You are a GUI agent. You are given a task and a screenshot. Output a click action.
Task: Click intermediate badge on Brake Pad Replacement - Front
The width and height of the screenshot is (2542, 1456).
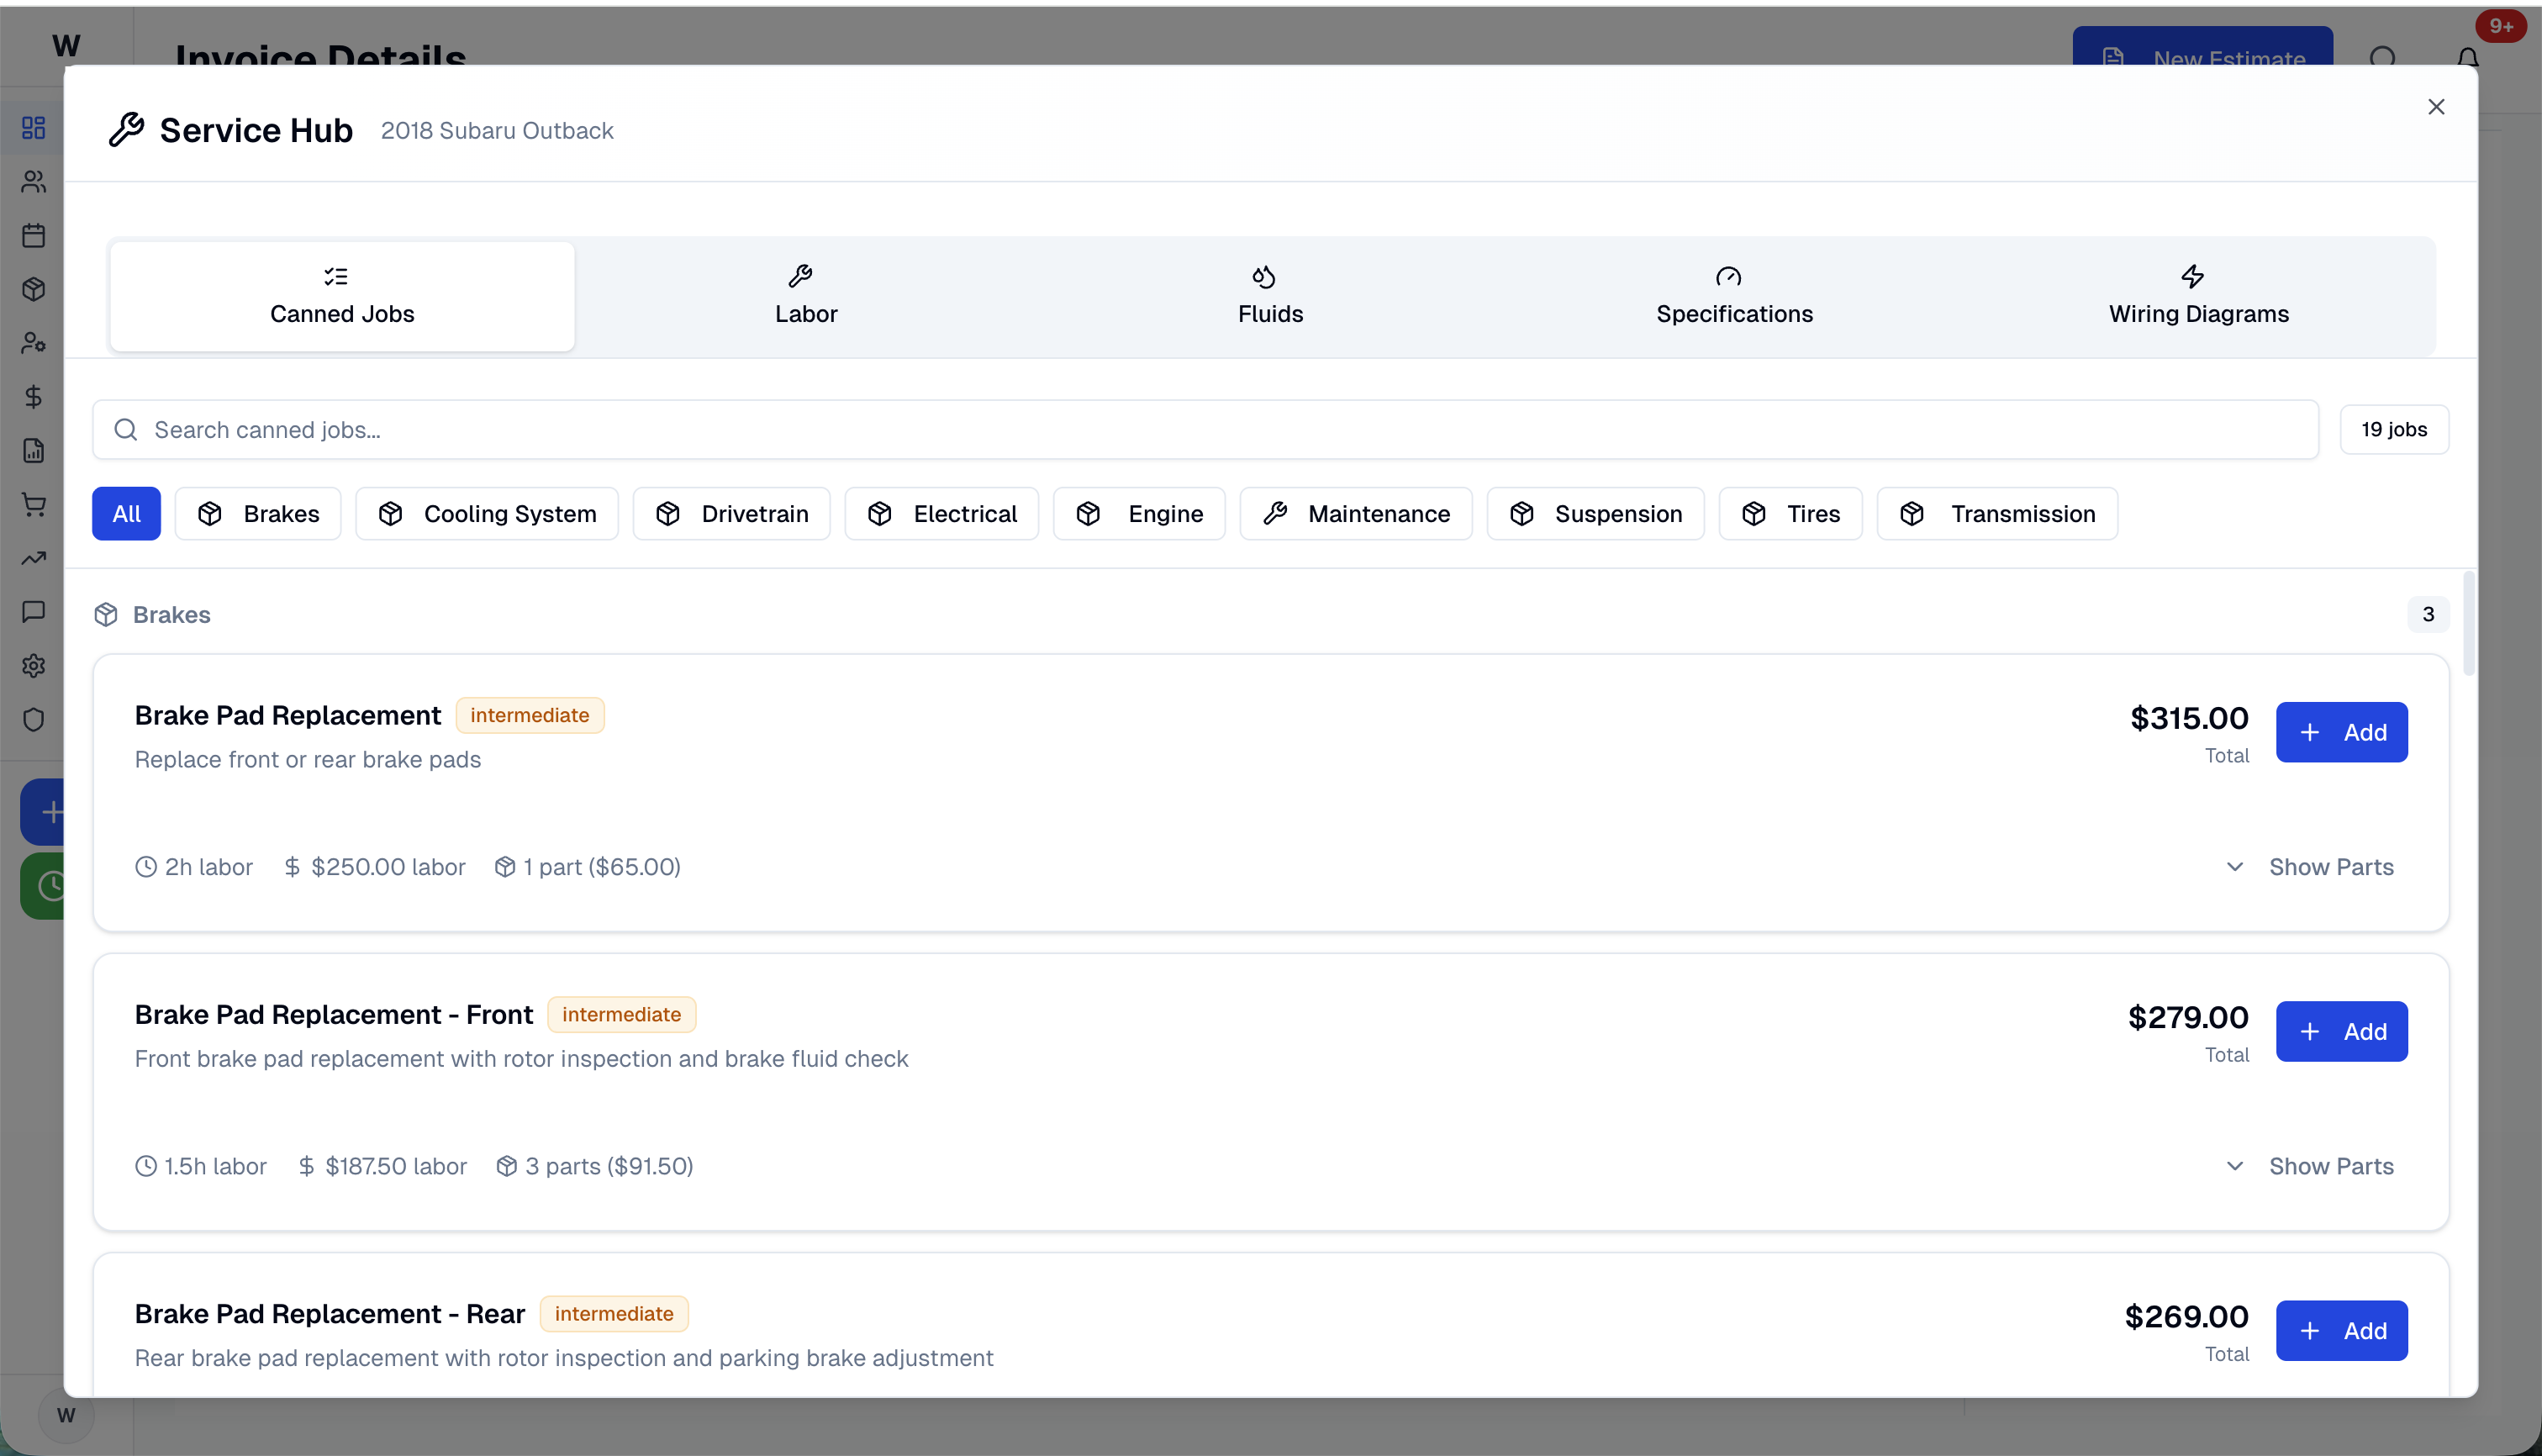click(x=621, y=1015)
